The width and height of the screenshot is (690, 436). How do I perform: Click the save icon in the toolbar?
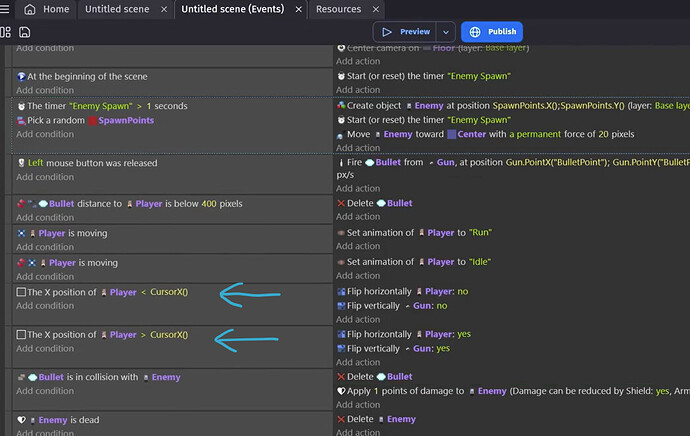pos(24,32)
